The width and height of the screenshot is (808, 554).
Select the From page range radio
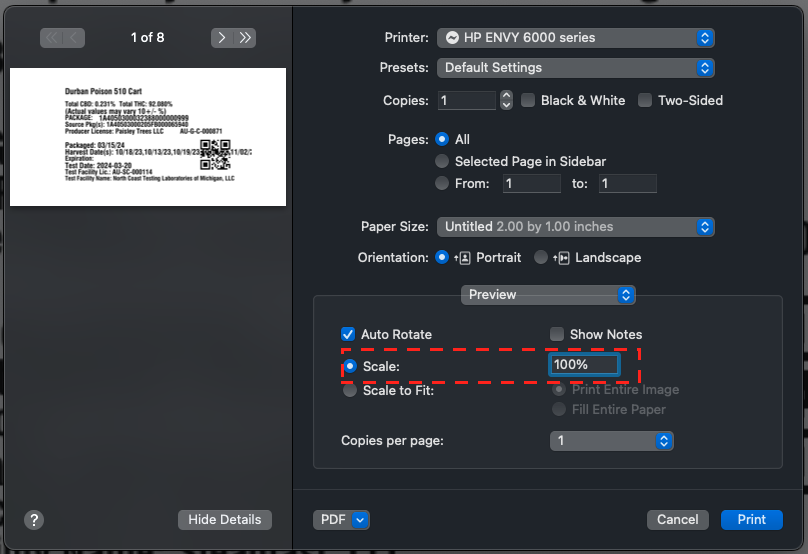click(442, 183)
